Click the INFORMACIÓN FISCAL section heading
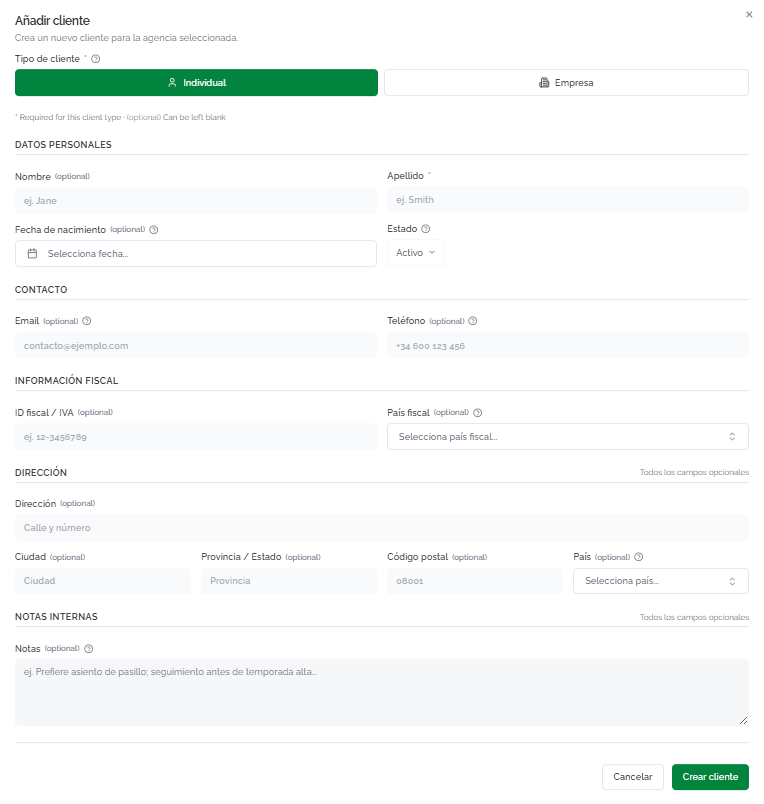 (67, 380)
